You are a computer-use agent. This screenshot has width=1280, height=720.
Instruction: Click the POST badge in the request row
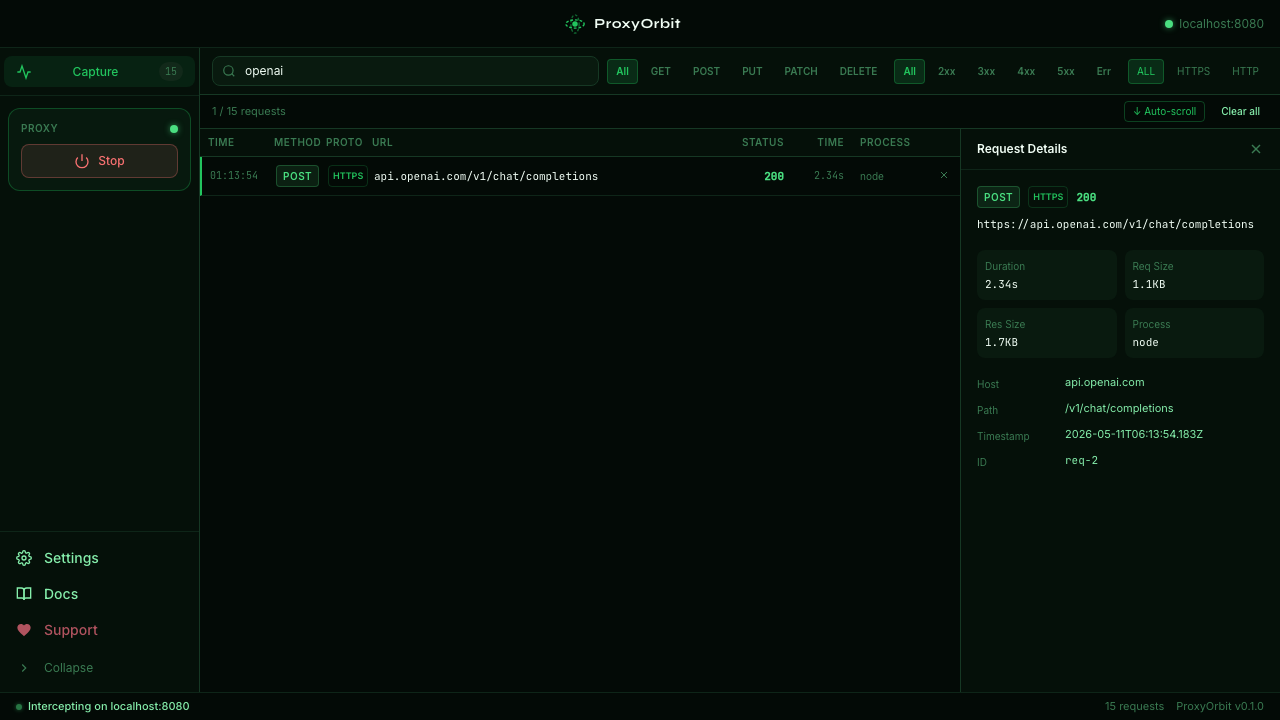[297, 176]
